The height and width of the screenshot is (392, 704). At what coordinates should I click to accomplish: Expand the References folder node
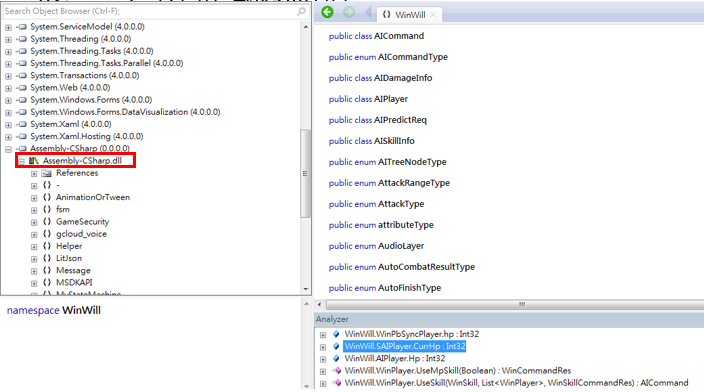[34, 174]
